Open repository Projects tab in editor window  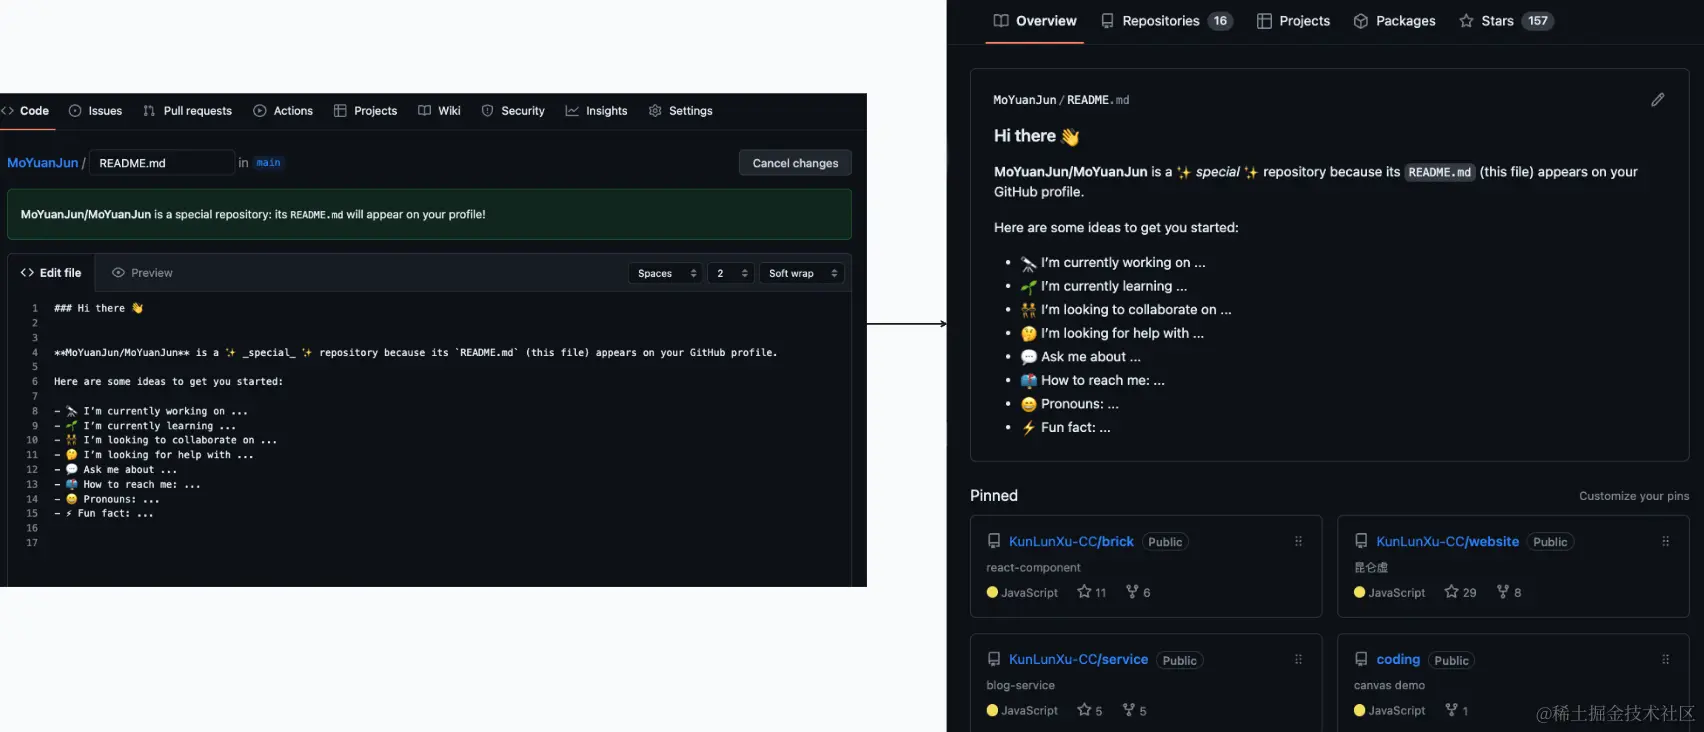coord(365,111)
